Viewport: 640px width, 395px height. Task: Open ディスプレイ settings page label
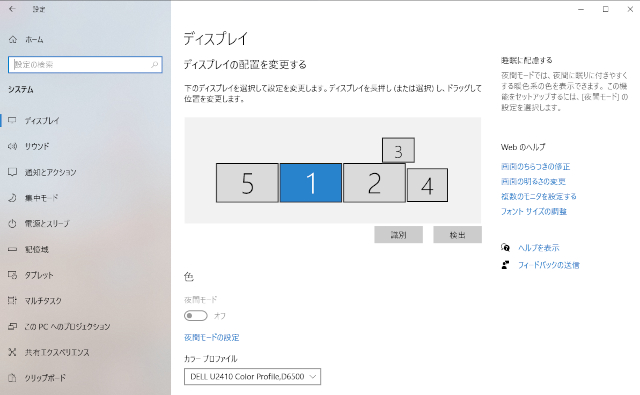coord(42,120)
